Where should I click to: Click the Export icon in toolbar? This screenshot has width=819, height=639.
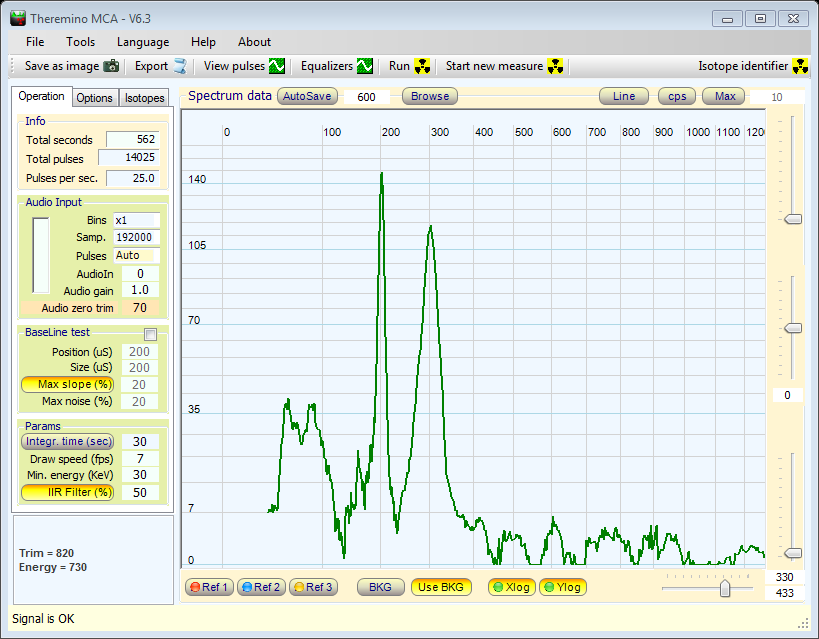180,66
